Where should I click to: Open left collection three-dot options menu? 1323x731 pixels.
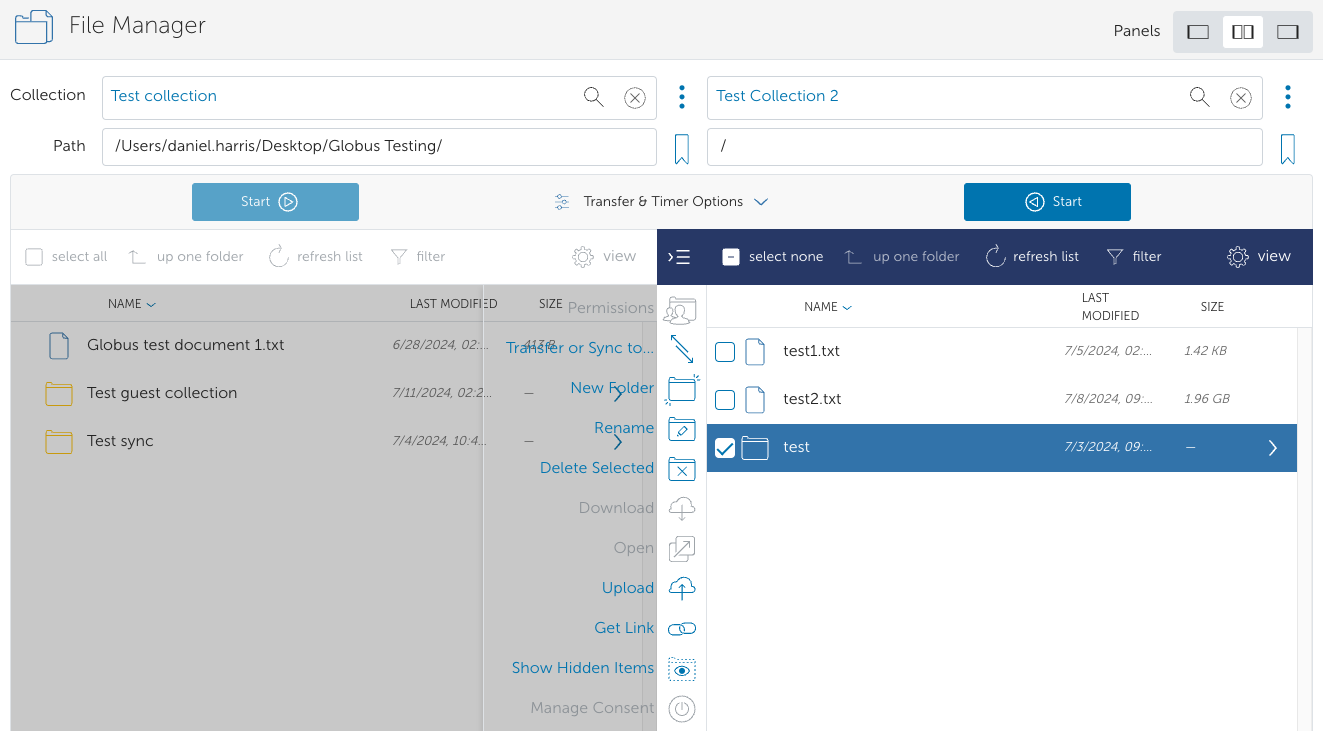pos(682,97)
